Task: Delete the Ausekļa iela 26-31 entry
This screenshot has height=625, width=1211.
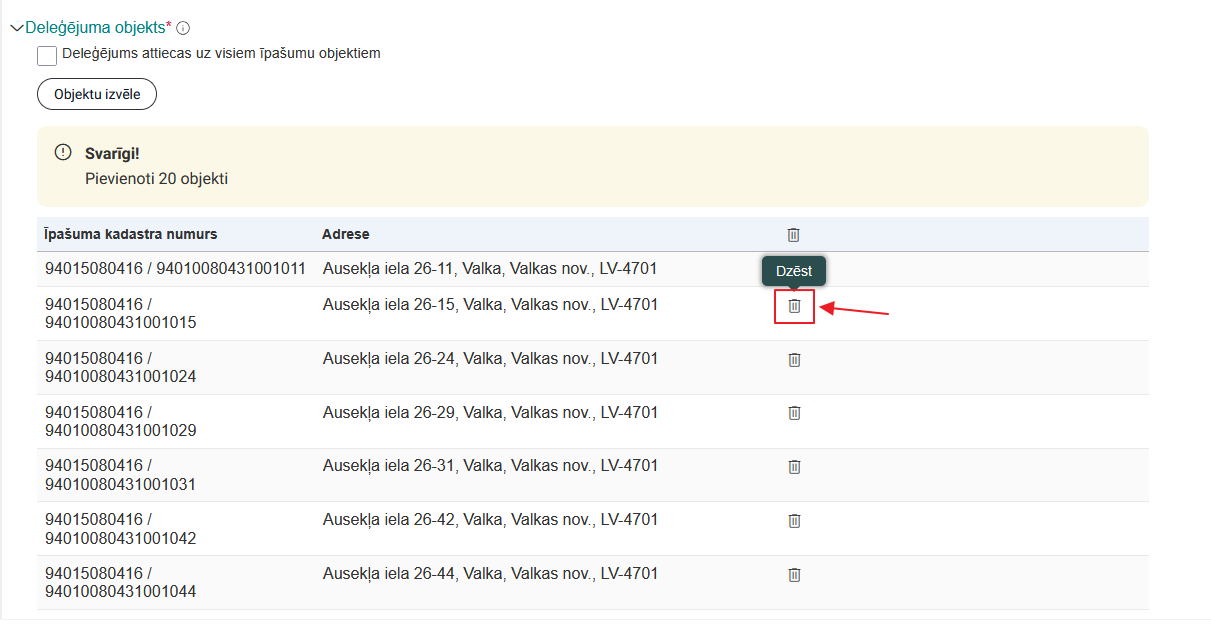Action: pos(794,467)
